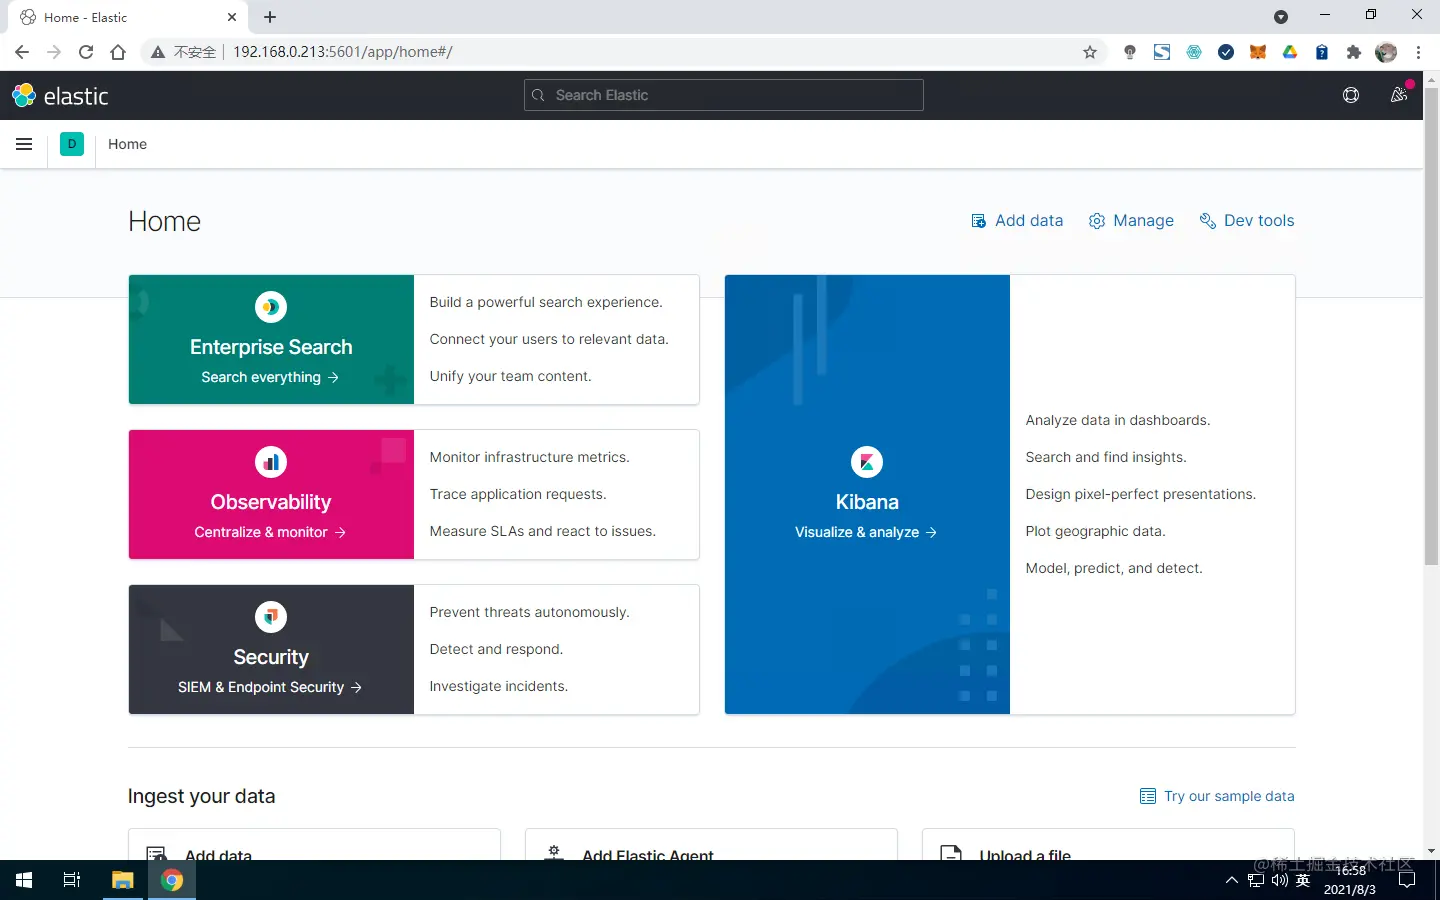Switch the input language indicator 英
This screenshot has height=900, width=1440.
(1303, 880)
